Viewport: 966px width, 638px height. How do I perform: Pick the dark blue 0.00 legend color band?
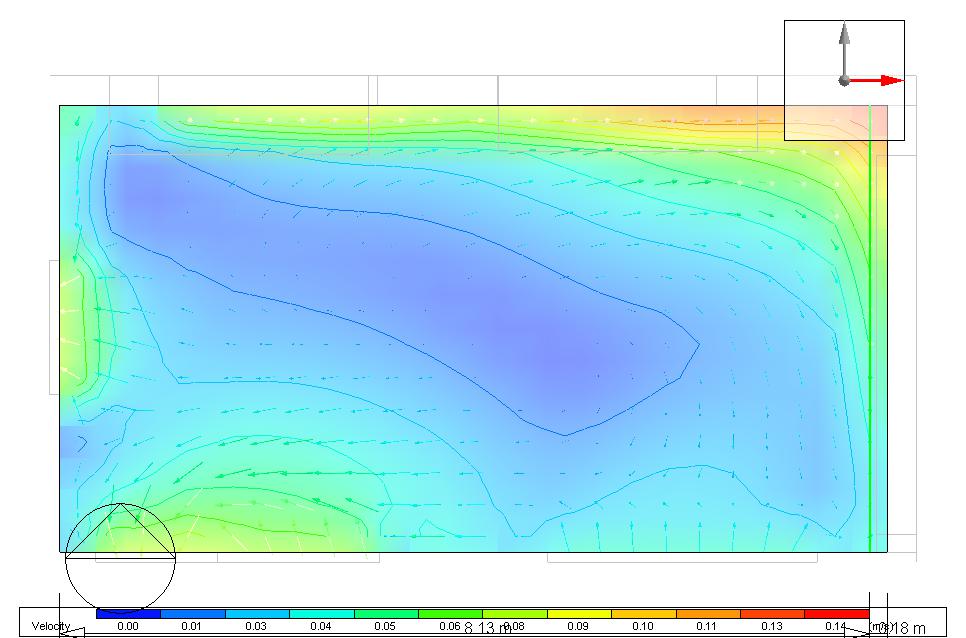coord(128,614)
